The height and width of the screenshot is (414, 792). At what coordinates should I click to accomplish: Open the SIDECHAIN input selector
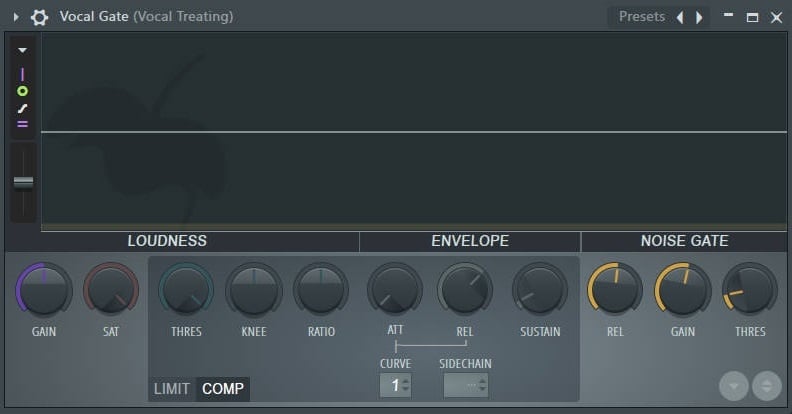(x=466, y=386)
